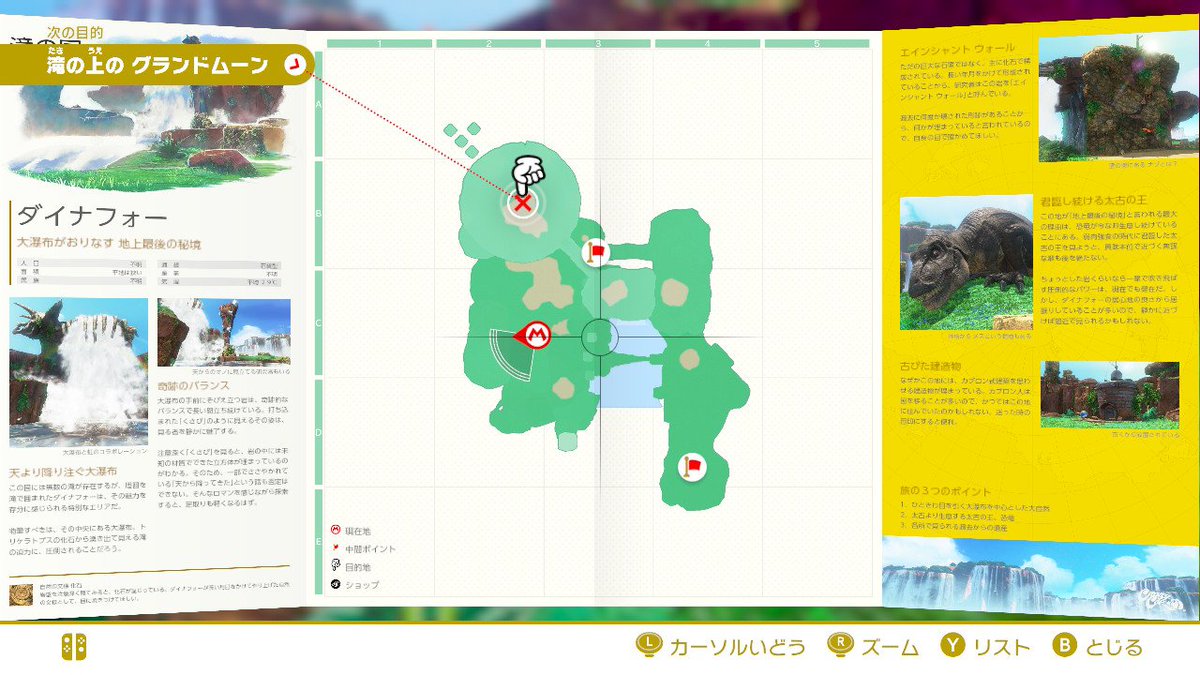Image resolution: width=1200 pixels, height=675 pixels.
Task: Click the Y button icon
Action: [x=953, y=646]
